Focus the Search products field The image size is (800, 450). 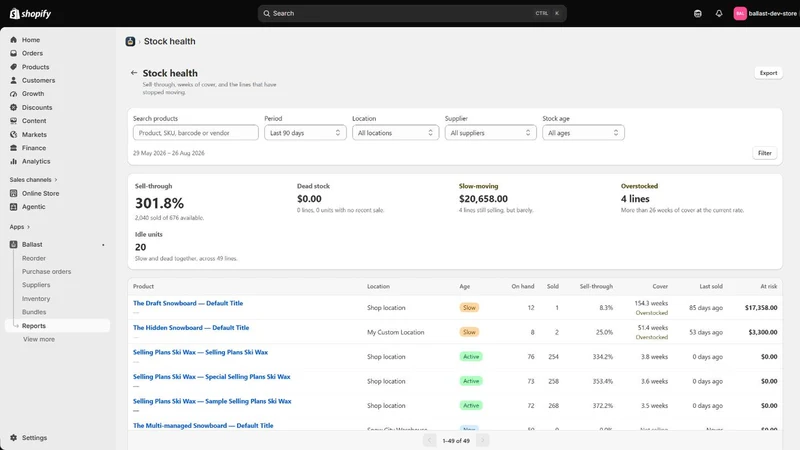(195, 133)
